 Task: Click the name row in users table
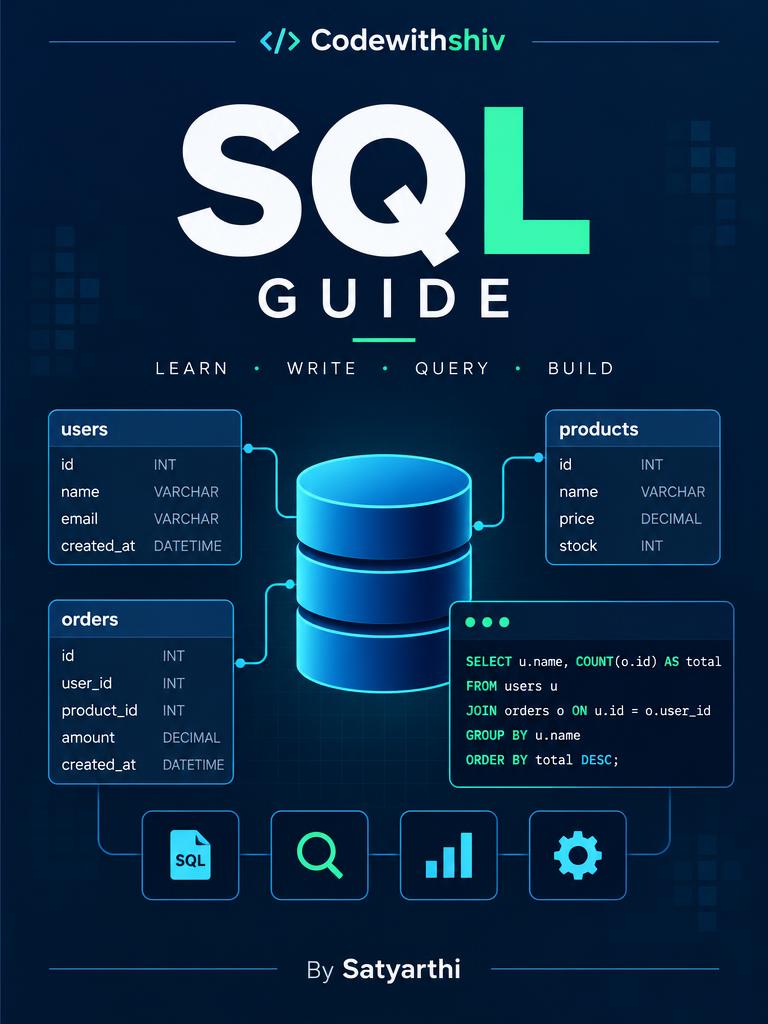click(140, 492)
